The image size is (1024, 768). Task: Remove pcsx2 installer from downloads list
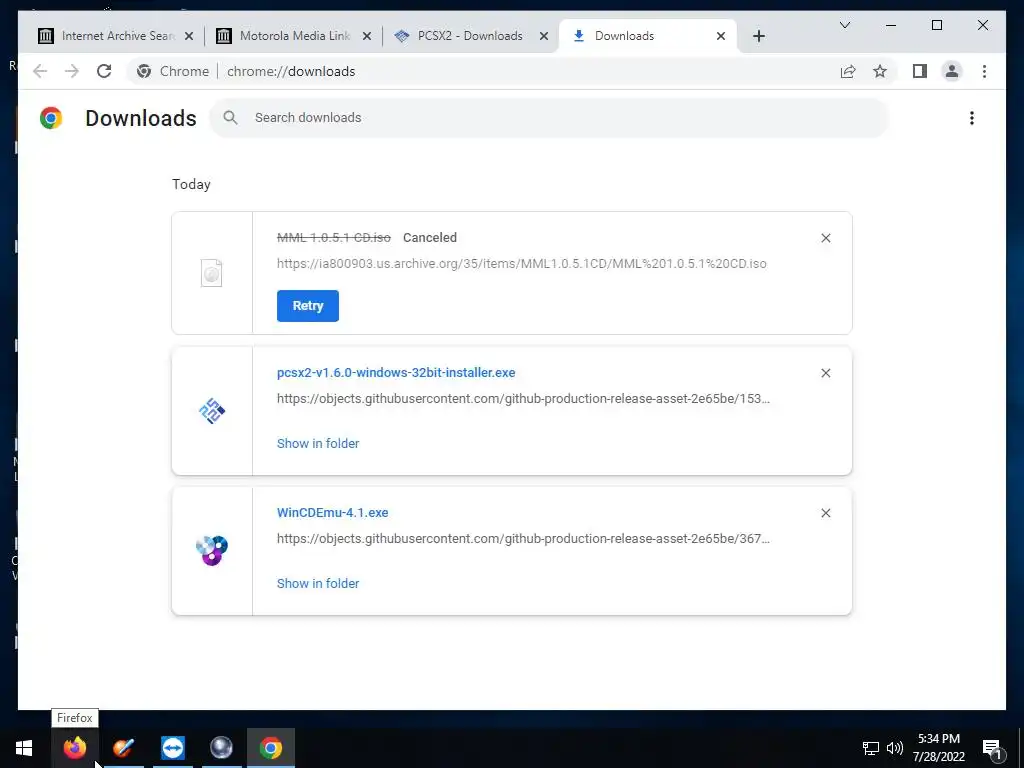(x=825, y=373)
